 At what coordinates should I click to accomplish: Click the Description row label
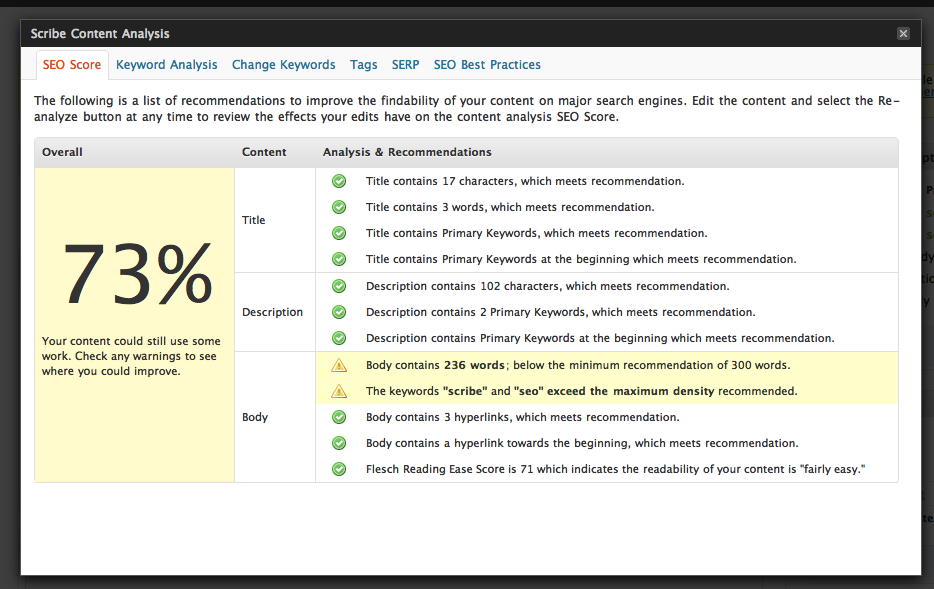272,312
